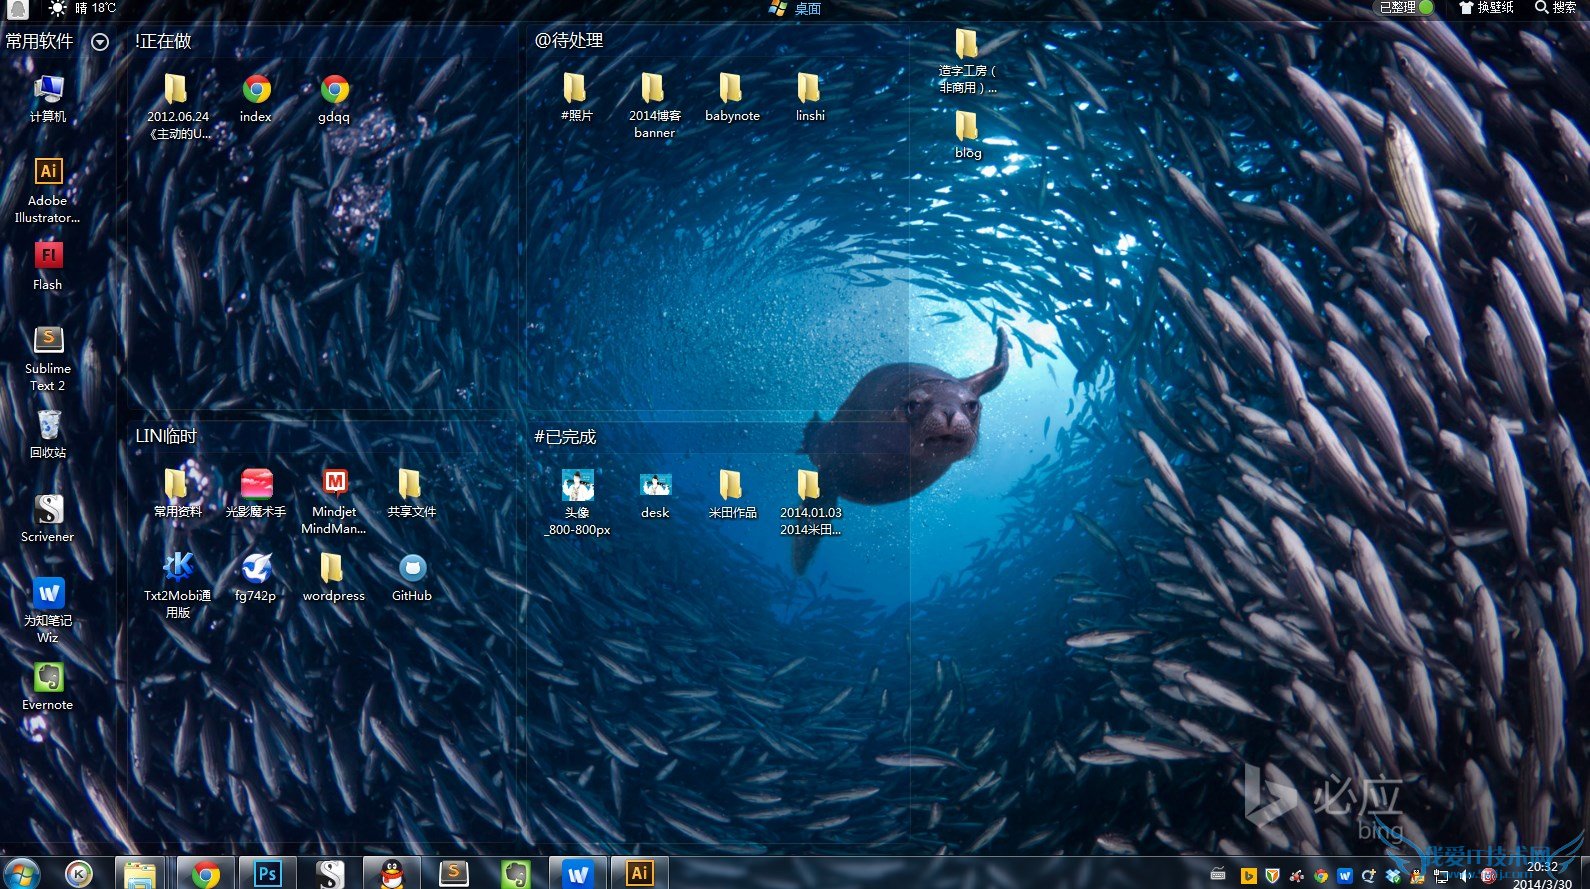Click Photoshop icon in the taskbar

point(267,873)
